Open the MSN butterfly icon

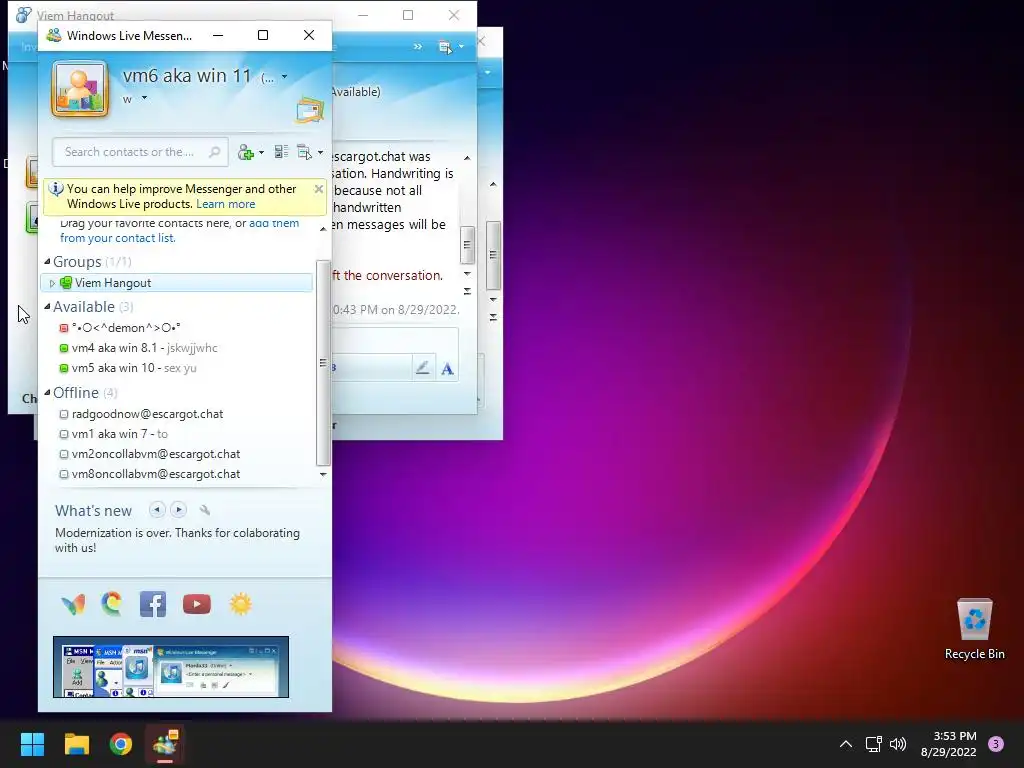point(73,605)
